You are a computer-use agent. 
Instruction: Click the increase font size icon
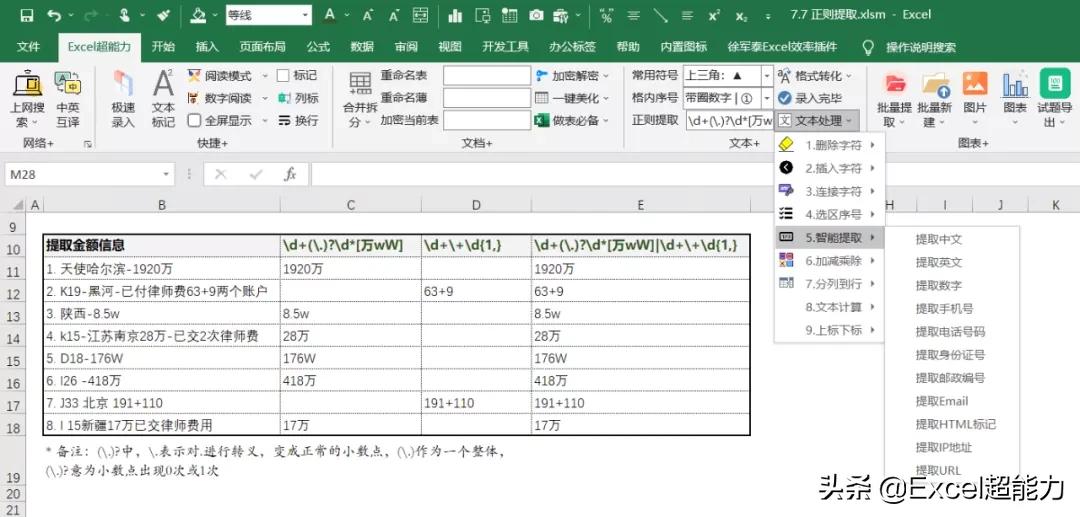pos(368,15)
